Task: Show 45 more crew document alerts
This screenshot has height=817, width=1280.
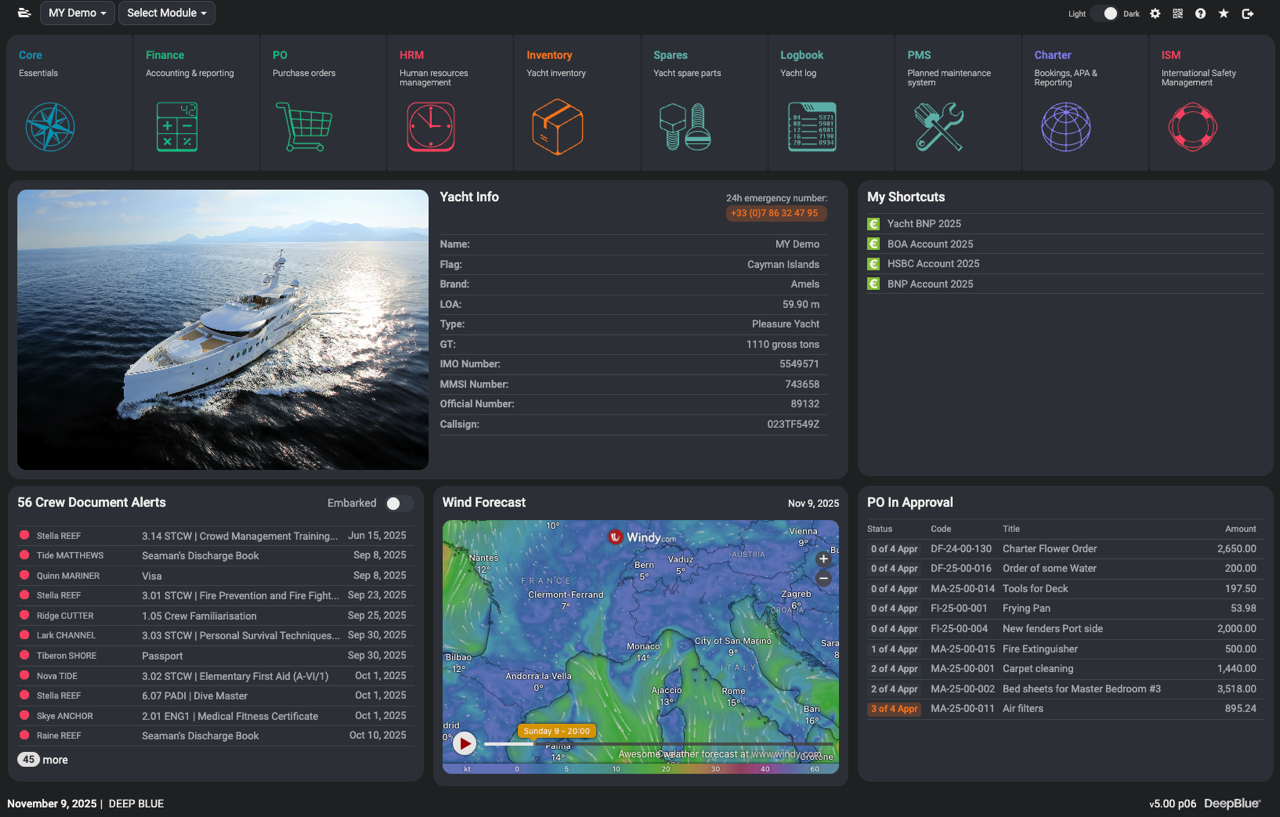Action: point(43,760)
